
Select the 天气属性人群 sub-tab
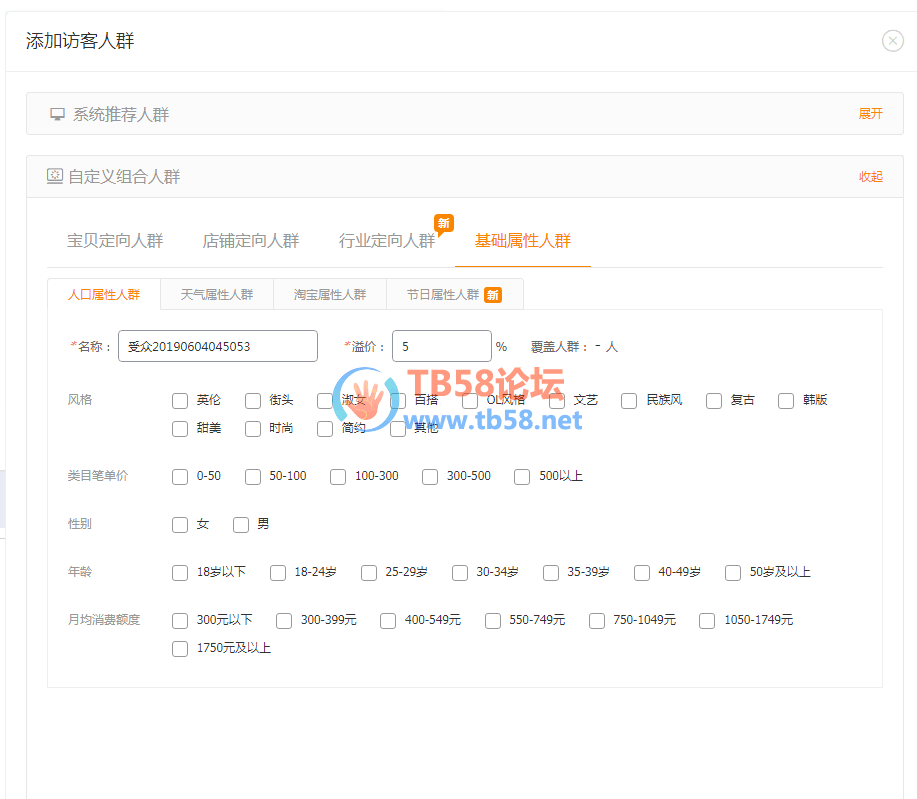[217, 295]
